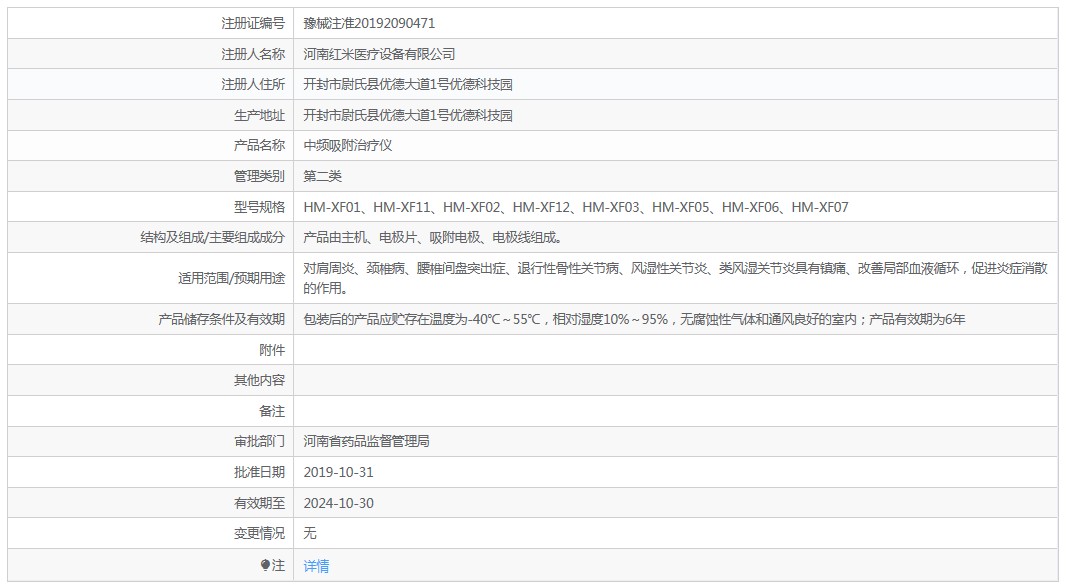
Task: Click the 结构及组成/主要组成成分 label
Action: (213, 237)
